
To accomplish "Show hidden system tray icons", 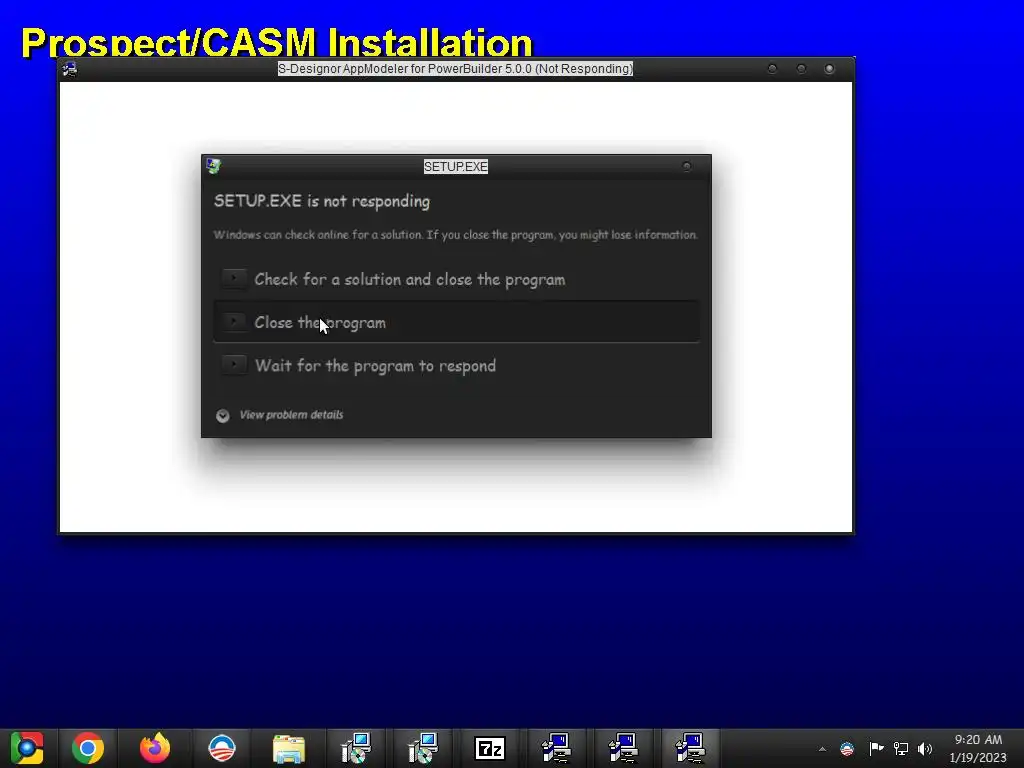I will point(822,749).
